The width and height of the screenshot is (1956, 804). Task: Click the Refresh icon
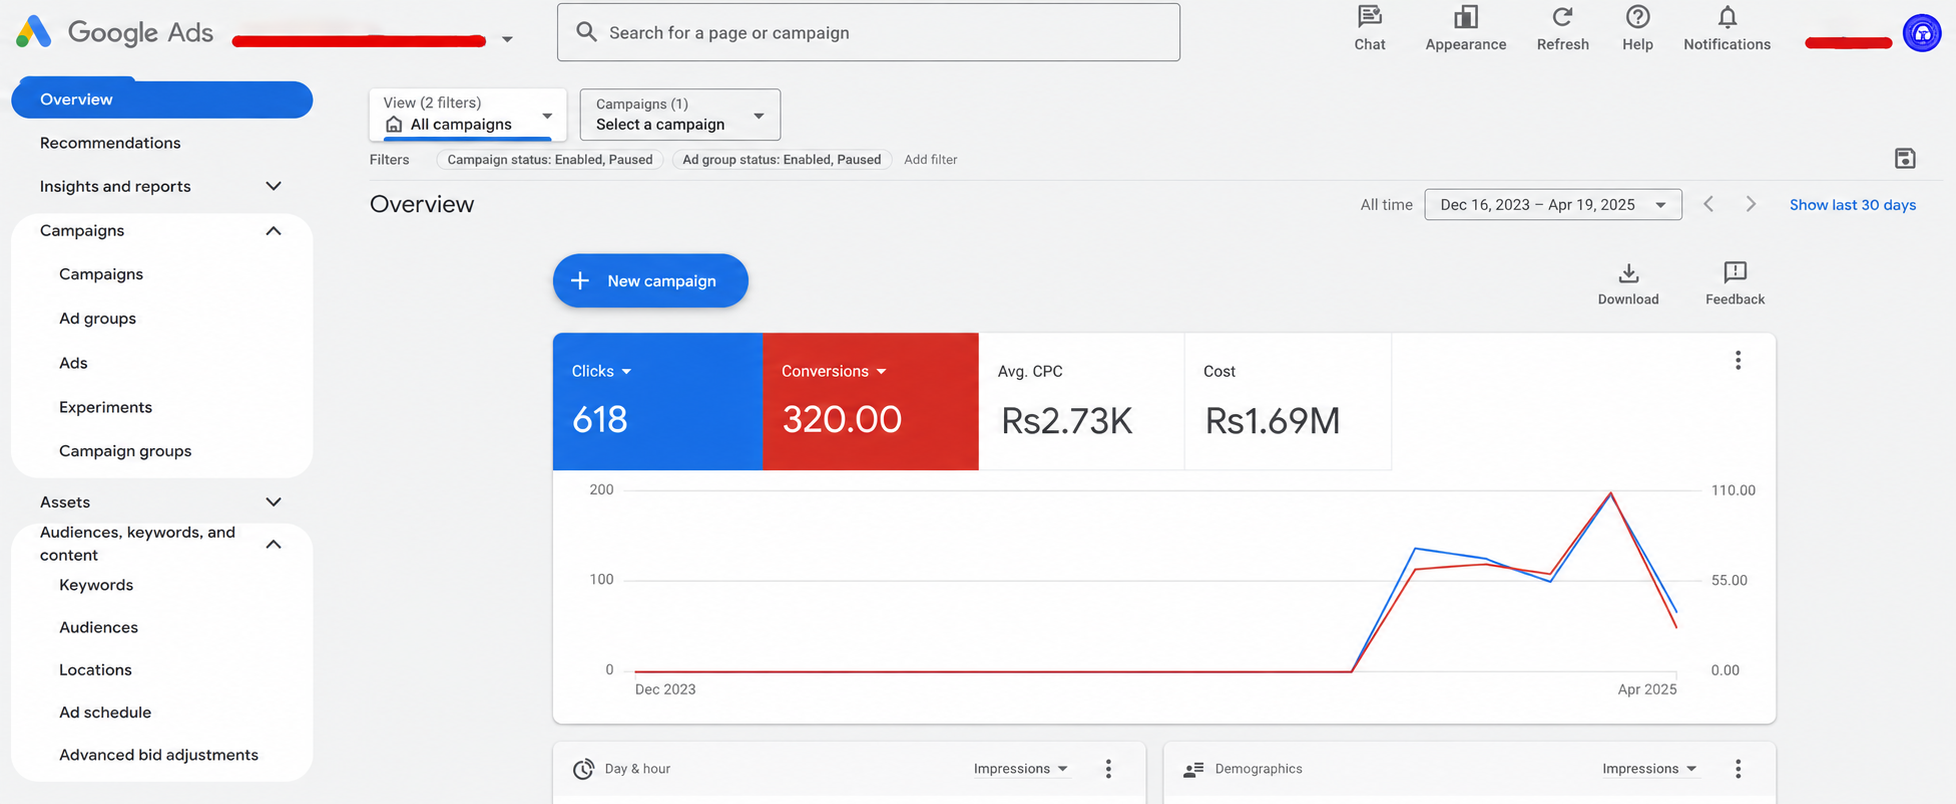click(x=1562, y=17)
